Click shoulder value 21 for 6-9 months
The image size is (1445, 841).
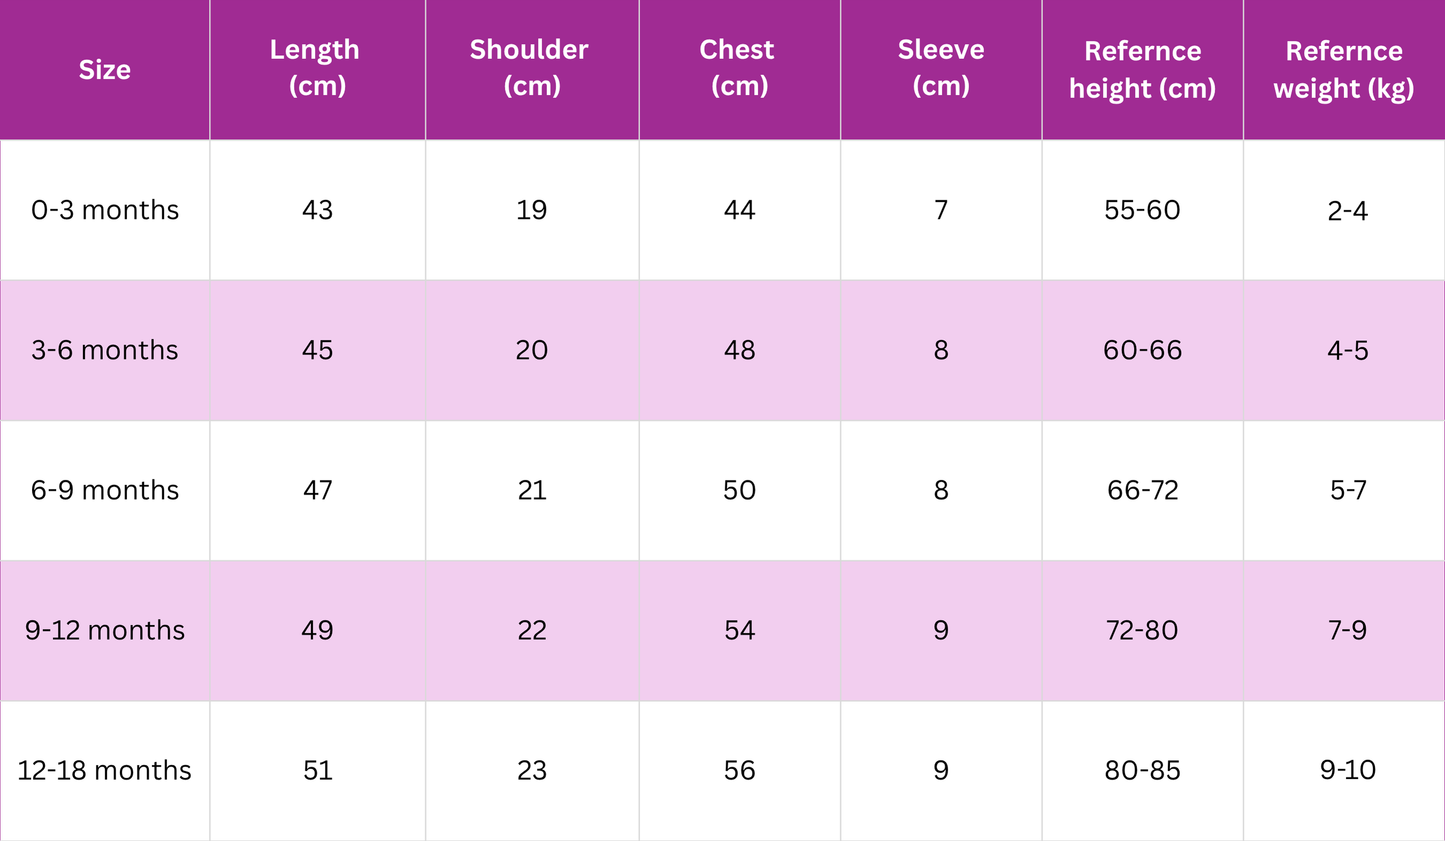point(531,490)
